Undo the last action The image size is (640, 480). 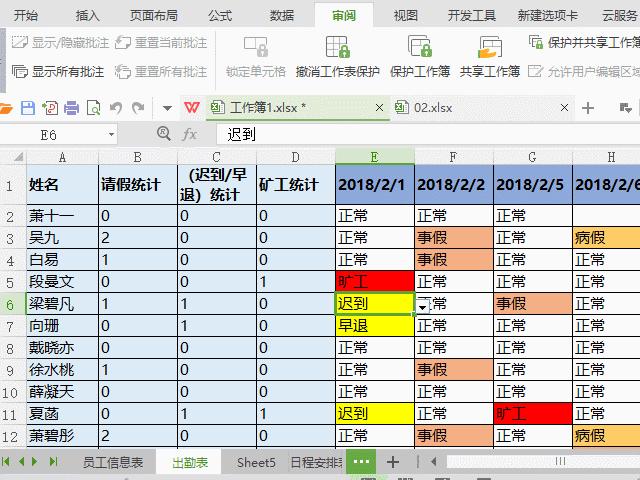click(116, 108)
